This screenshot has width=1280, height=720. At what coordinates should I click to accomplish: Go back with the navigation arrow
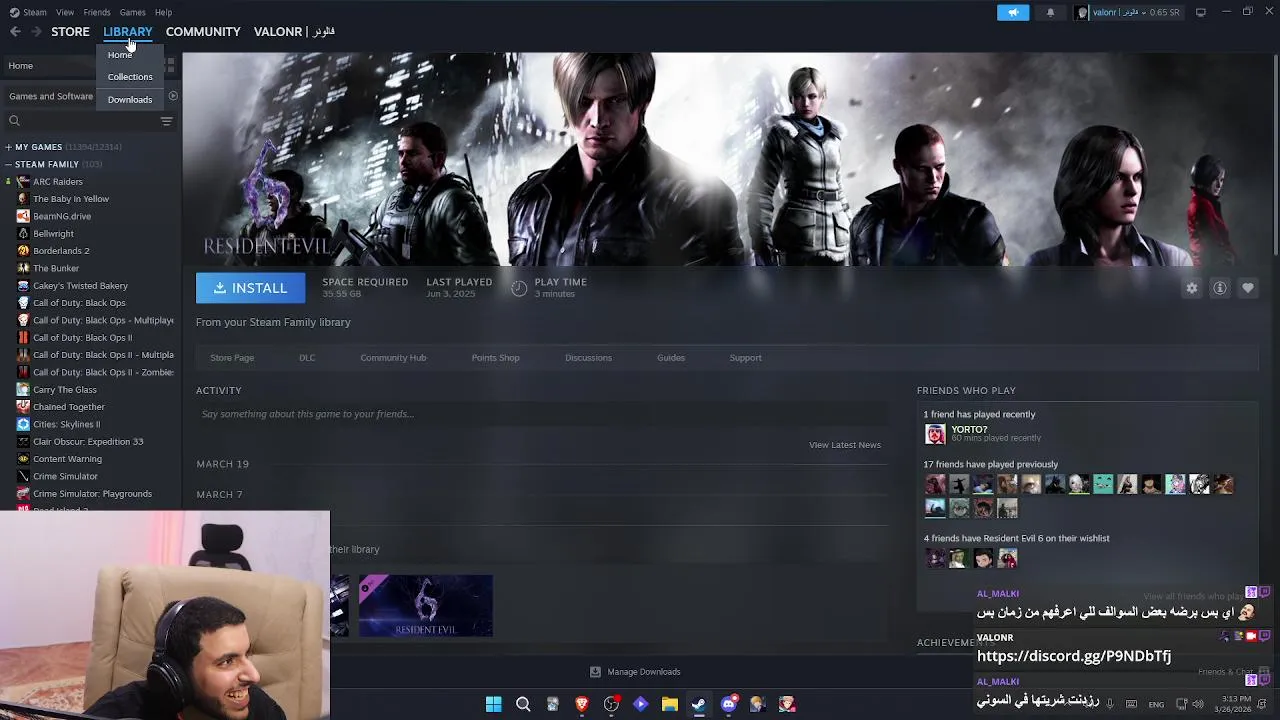[x=15, y=32]
